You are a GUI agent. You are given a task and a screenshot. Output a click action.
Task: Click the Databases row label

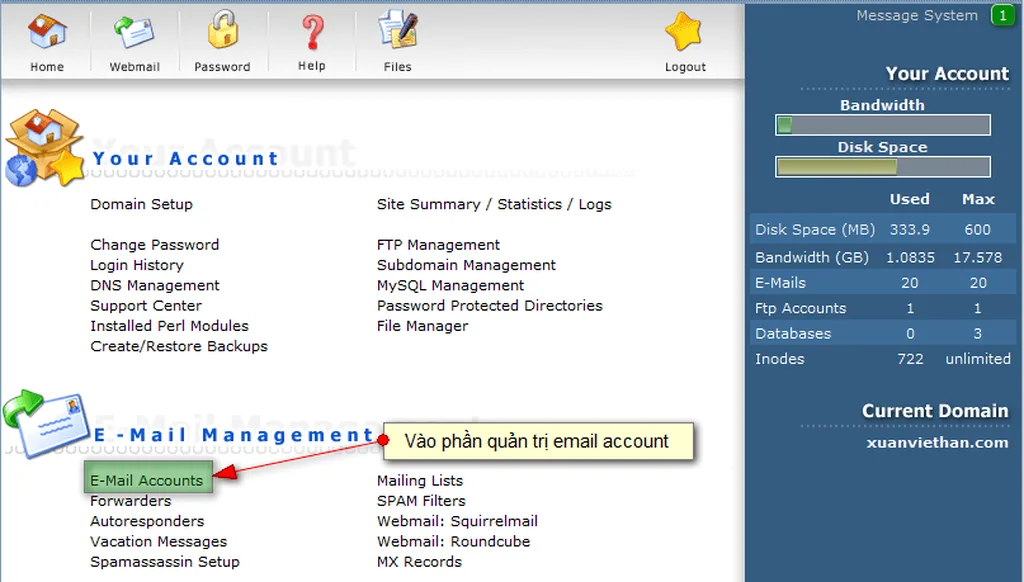click(x=793, y=334)
